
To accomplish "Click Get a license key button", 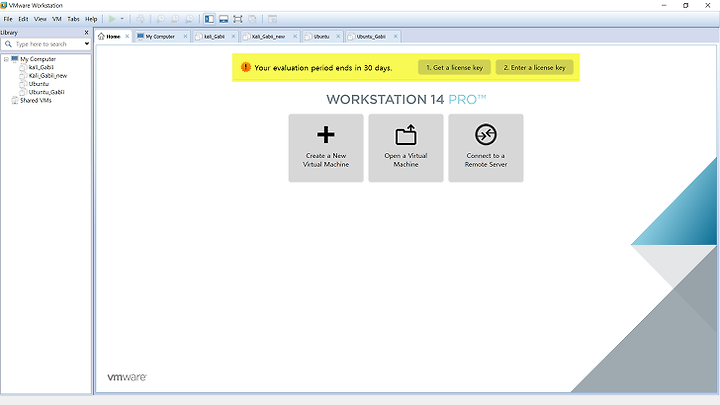I will pyautogui.click(x=454, y=68).
